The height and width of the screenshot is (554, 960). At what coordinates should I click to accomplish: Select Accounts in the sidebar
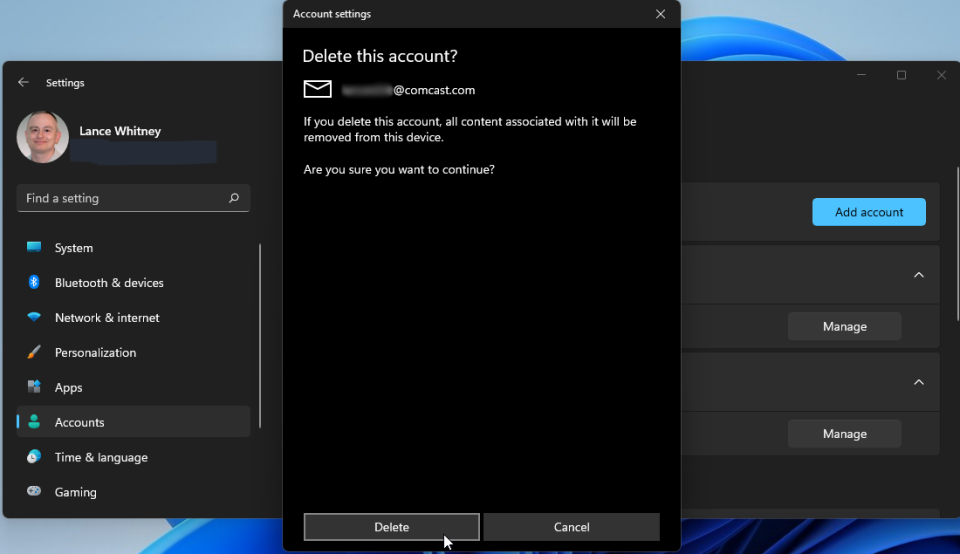(133, 422)
